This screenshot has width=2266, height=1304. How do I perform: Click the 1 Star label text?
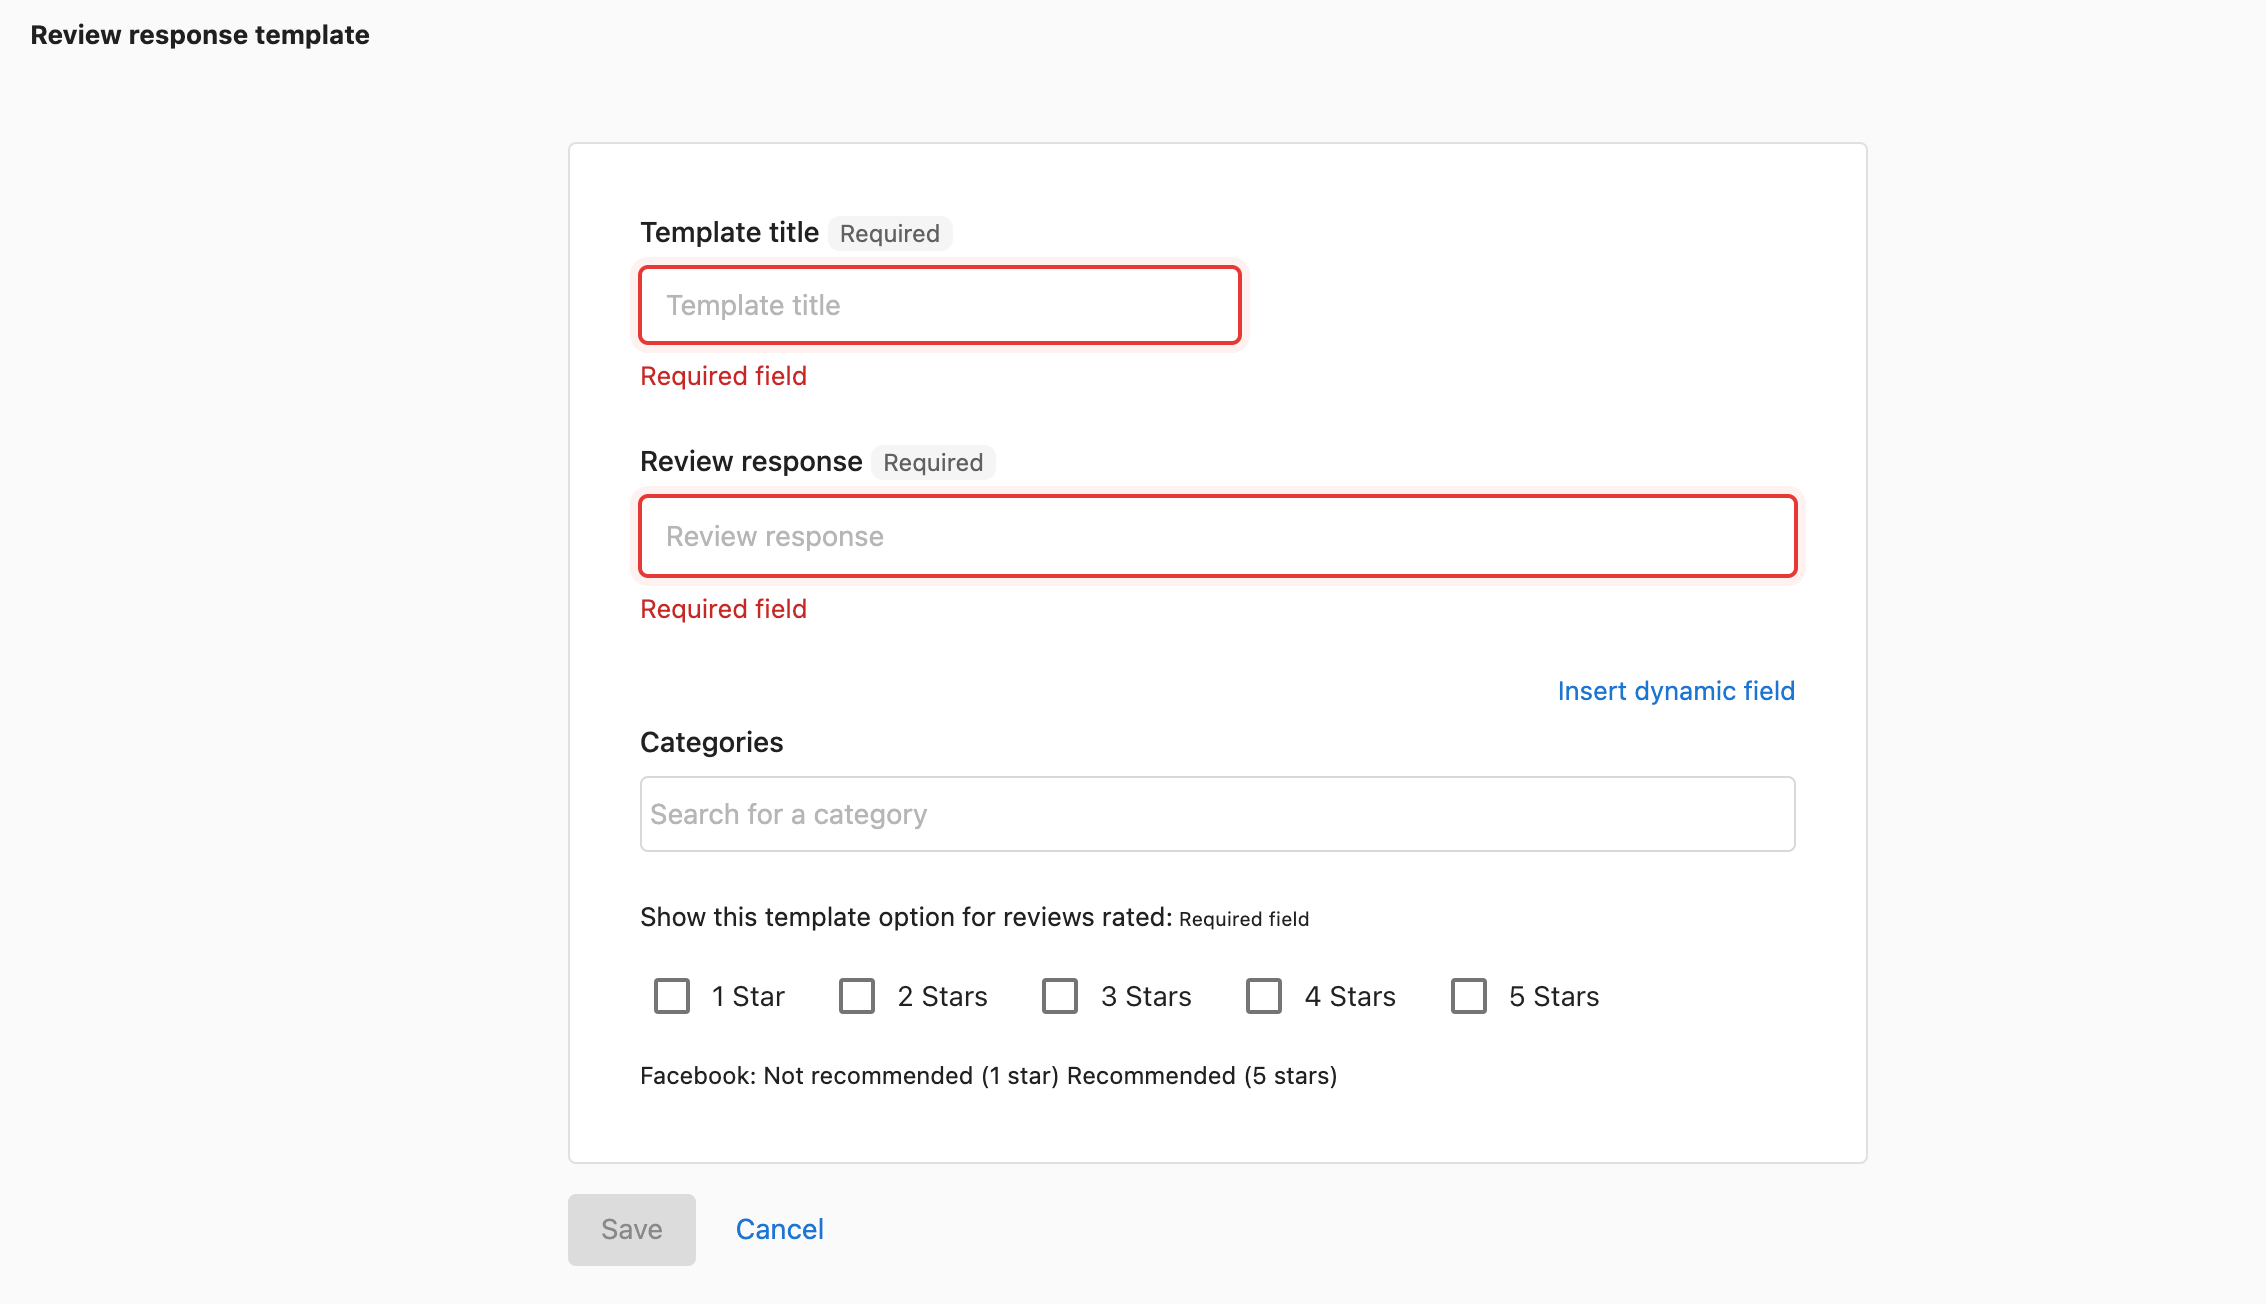748,997
